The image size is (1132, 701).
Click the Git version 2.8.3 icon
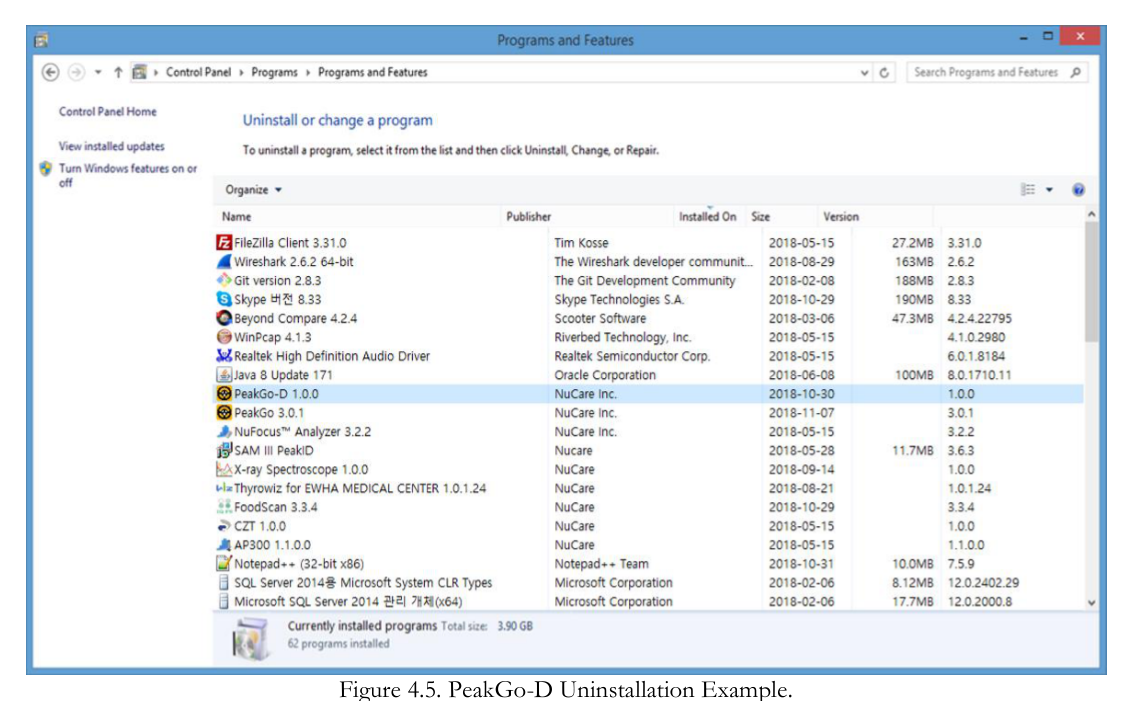[x=224, y=280]
